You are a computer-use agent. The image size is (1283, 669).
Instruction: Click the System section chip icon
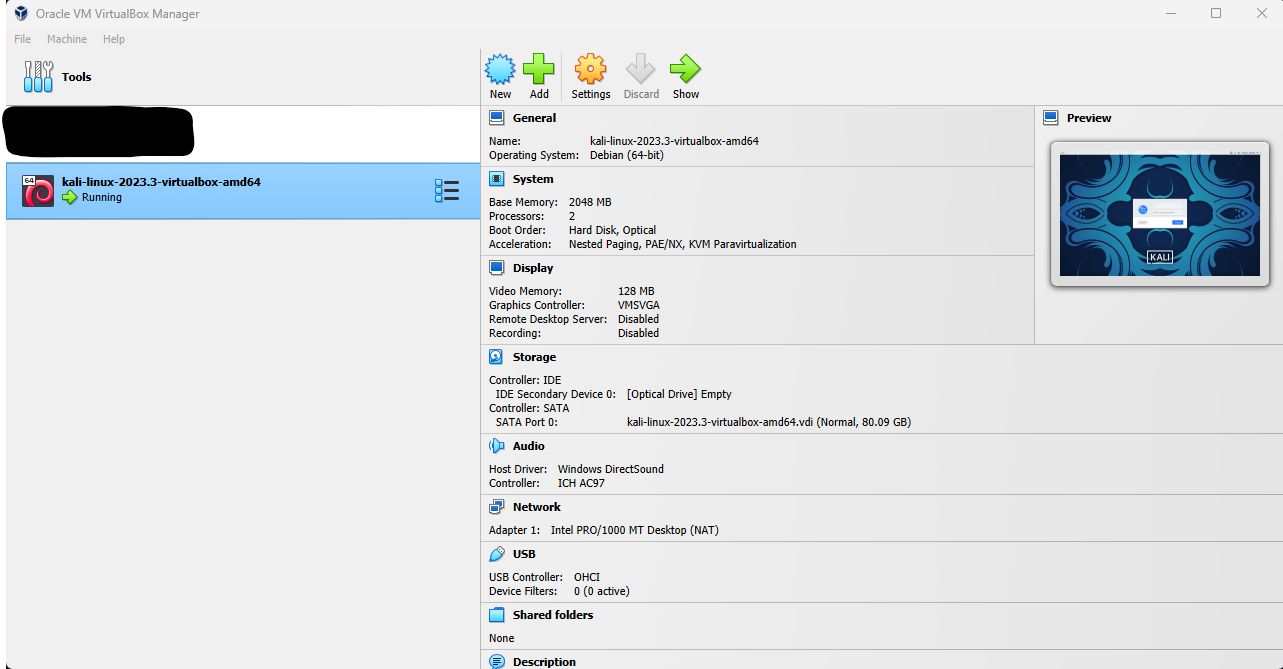[x=497, y=179]
